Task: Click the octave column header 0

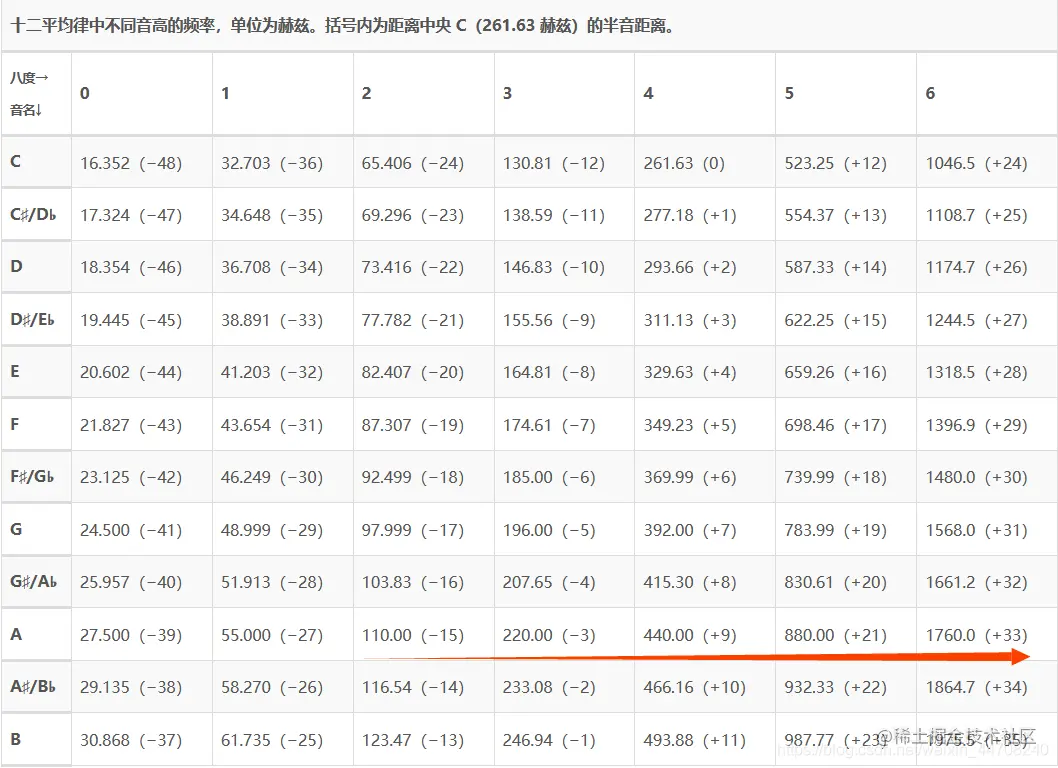Action: pyautogui.click(x=142, y=93)
